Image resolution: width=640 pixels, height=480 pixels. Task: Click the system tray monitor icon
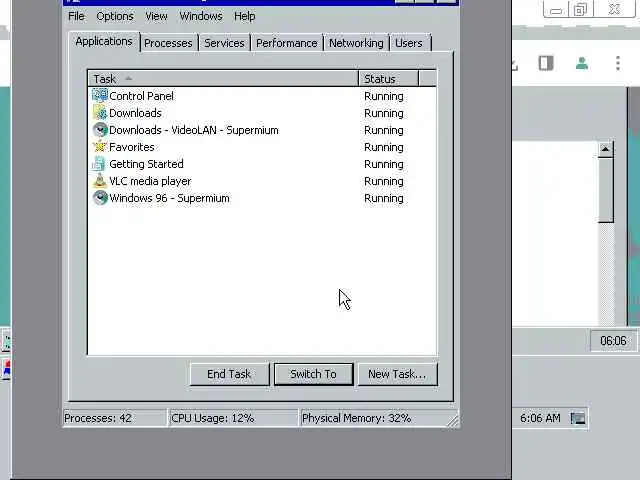[578, 418]
